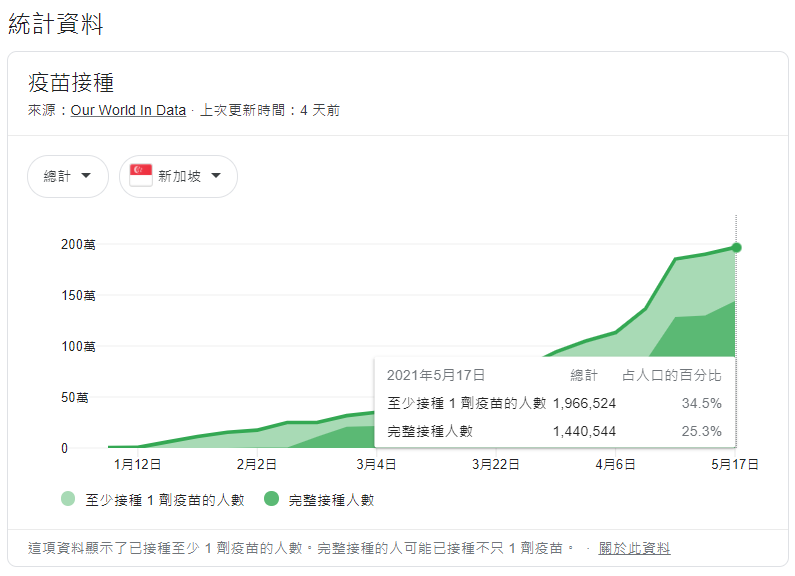Click the 200萬 y-axis label

(78, 244)
